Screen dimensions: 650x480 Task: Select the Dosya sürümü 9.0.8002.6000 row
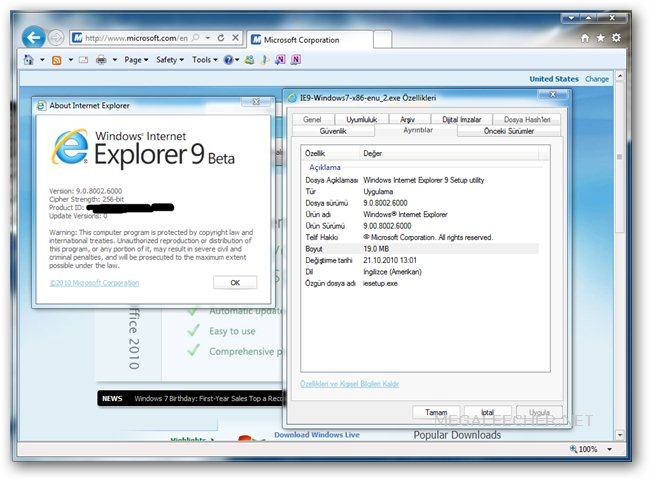[x=421, y=203]
